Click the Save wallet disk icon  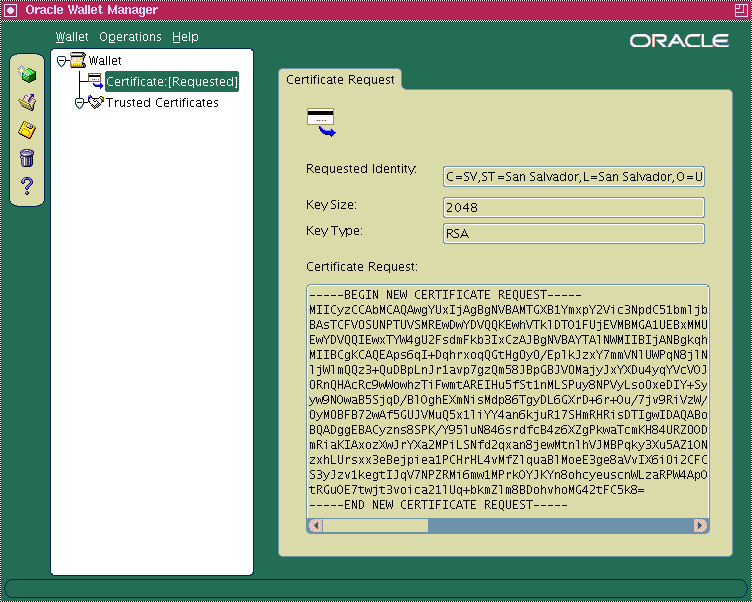click(x=27, y=130)
